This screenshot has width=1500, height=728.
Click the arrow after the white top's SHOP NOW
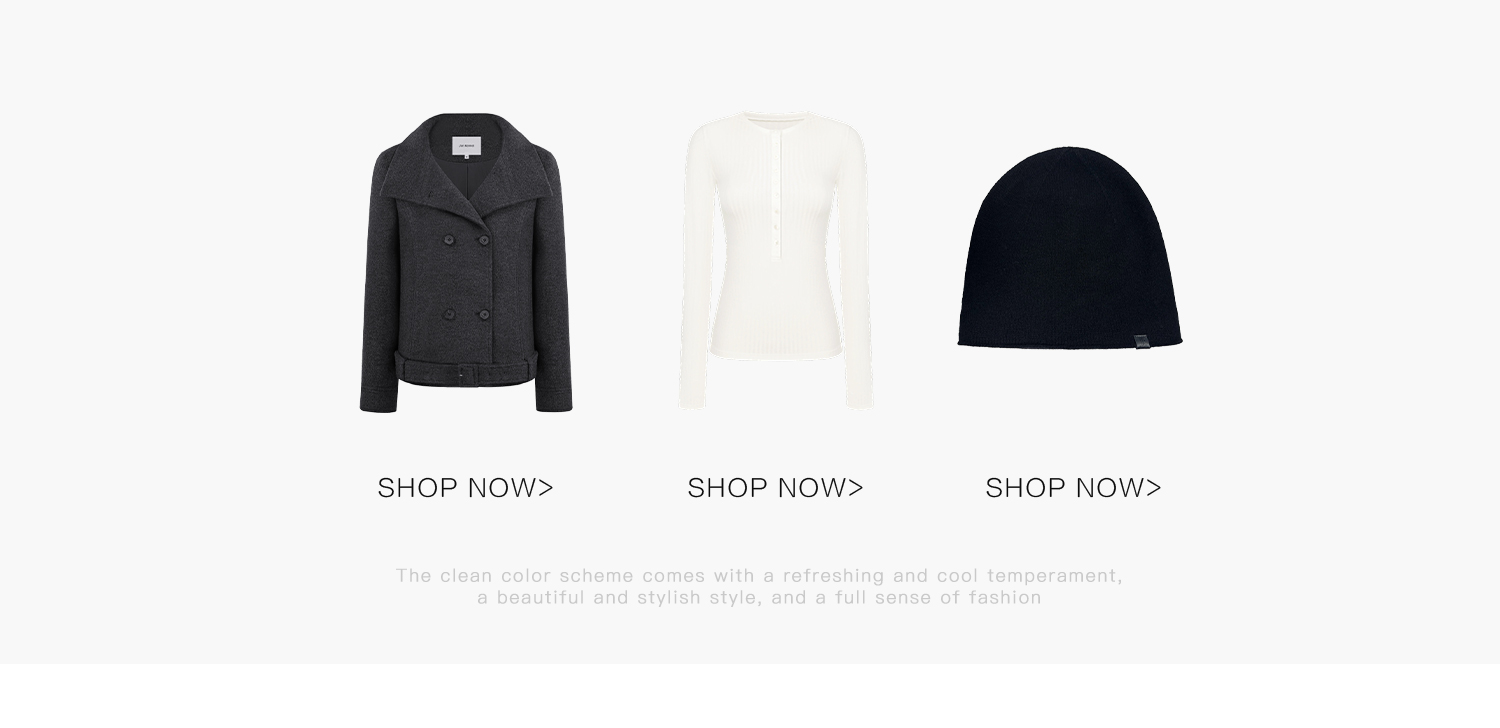[856, 488]
